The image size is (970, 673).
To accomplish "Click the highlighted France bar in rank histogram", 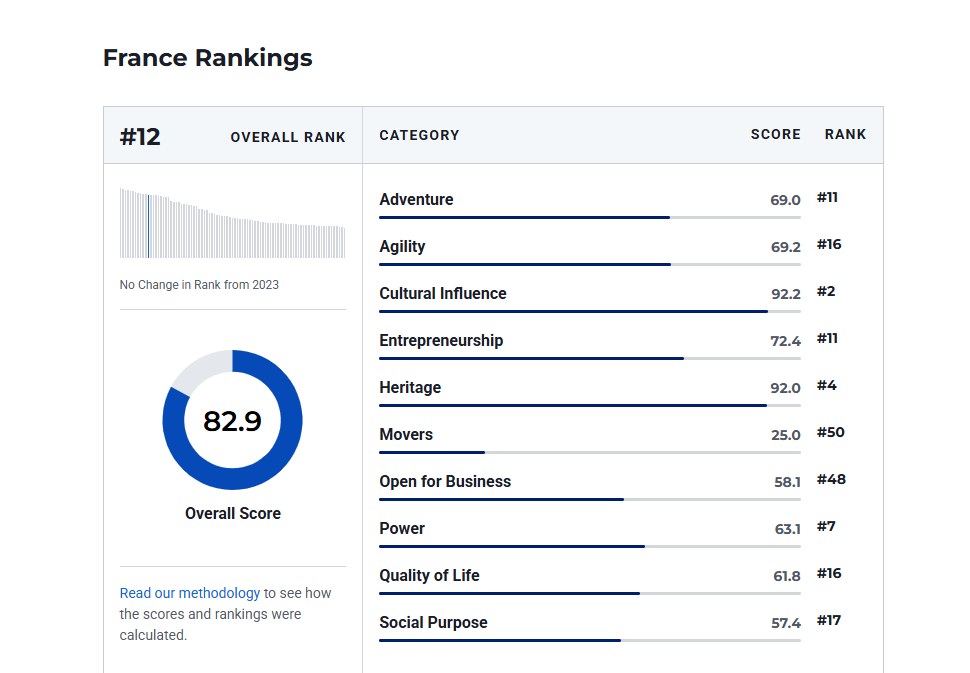I will 149,227.
